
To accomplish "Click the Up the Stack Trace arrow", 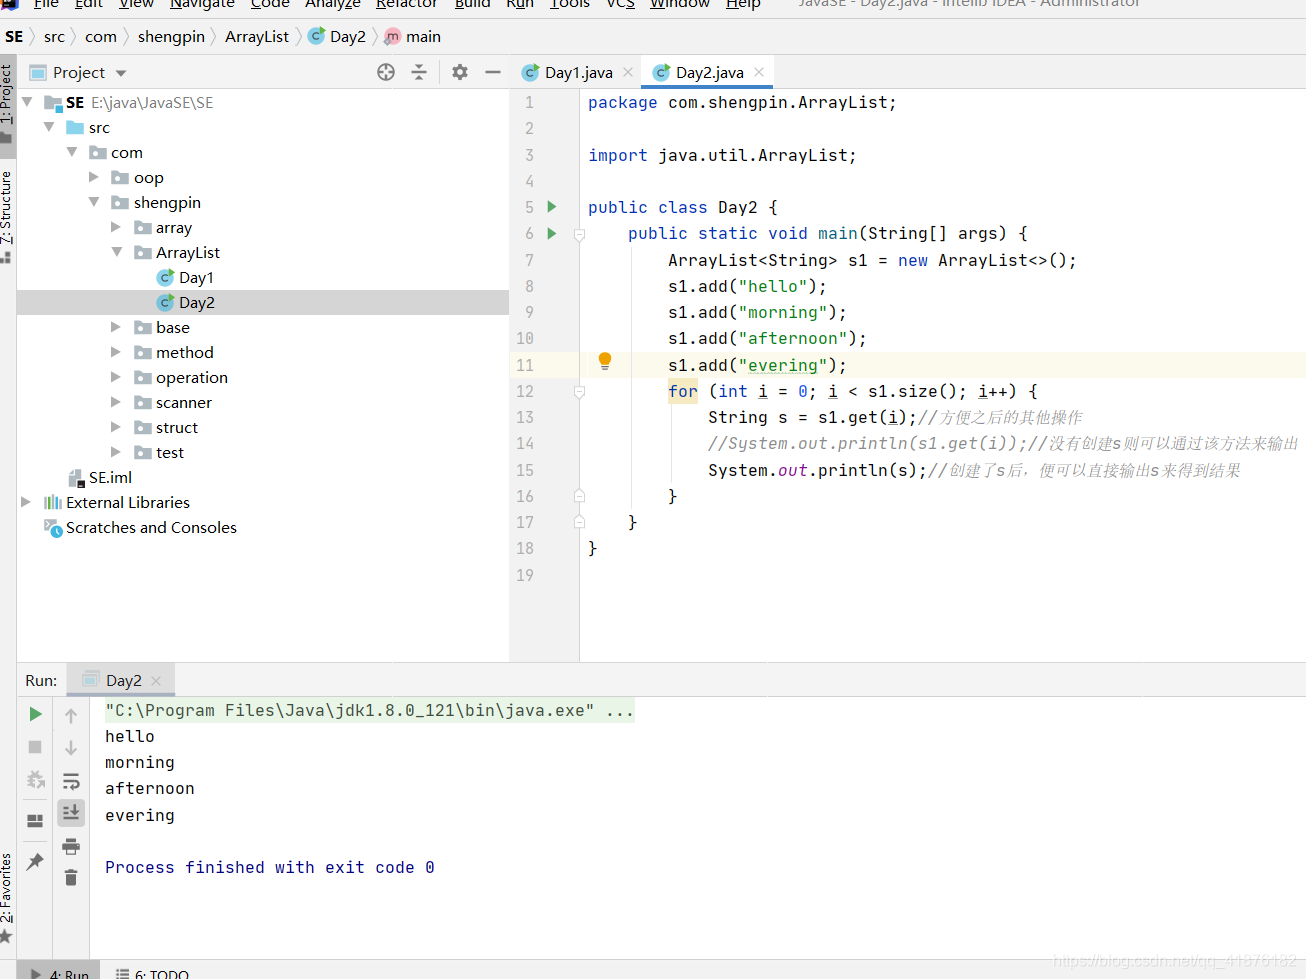I will click(71, 715).
